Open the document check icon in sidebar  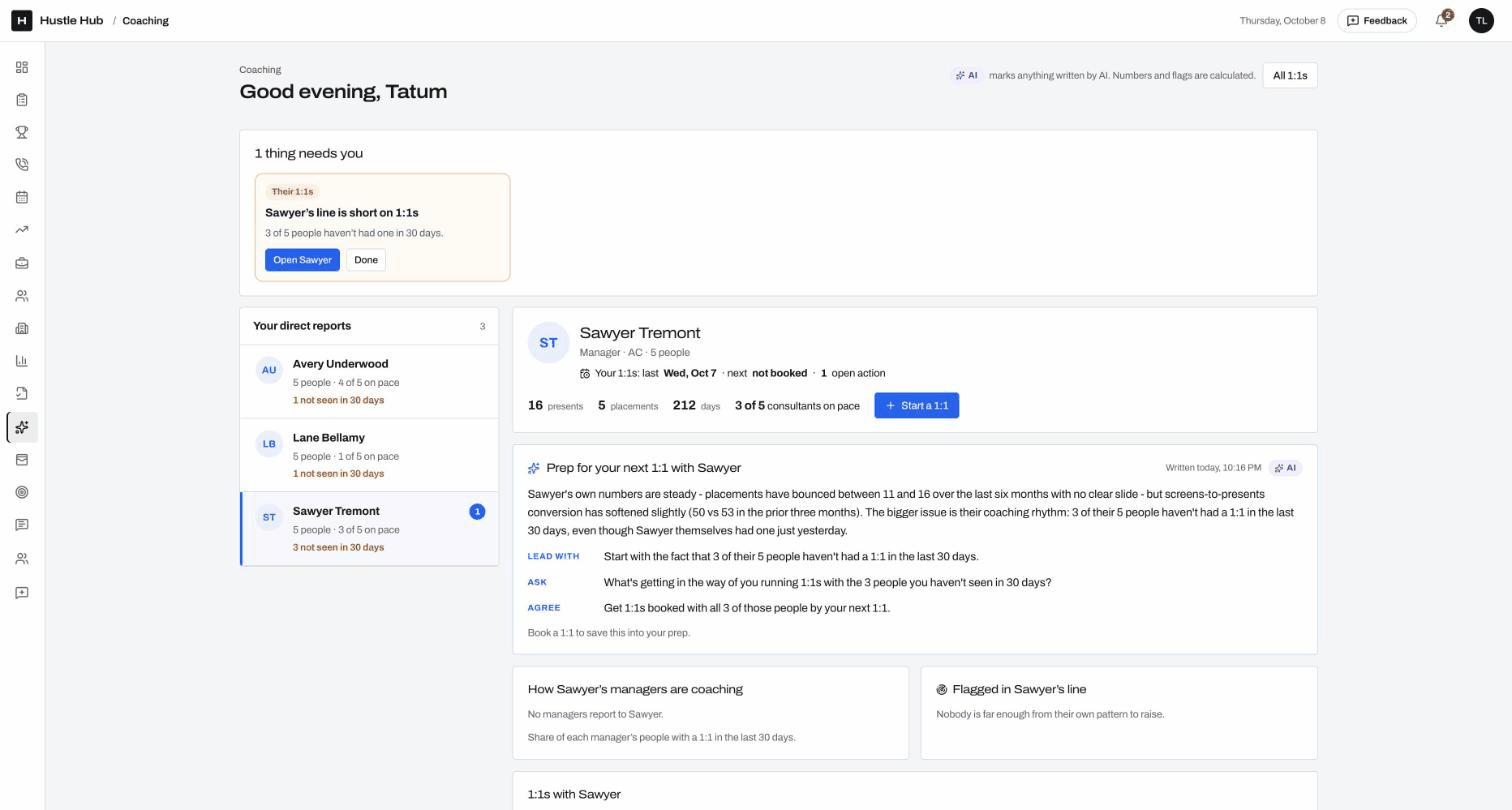[x=22, y=393]
